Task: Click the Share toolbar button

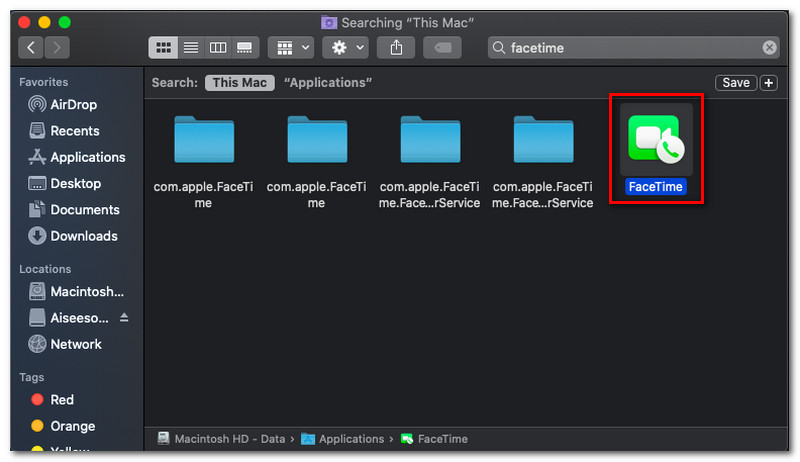Action: tap(396, 48)
